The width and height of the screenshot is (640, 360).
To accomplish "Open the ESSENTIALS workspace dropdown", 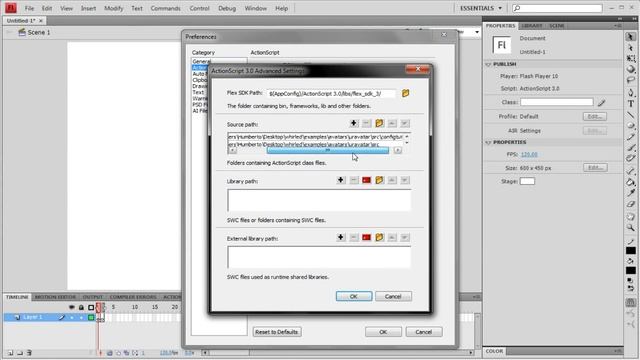I will pyautogui.click(x=480, y=8).
